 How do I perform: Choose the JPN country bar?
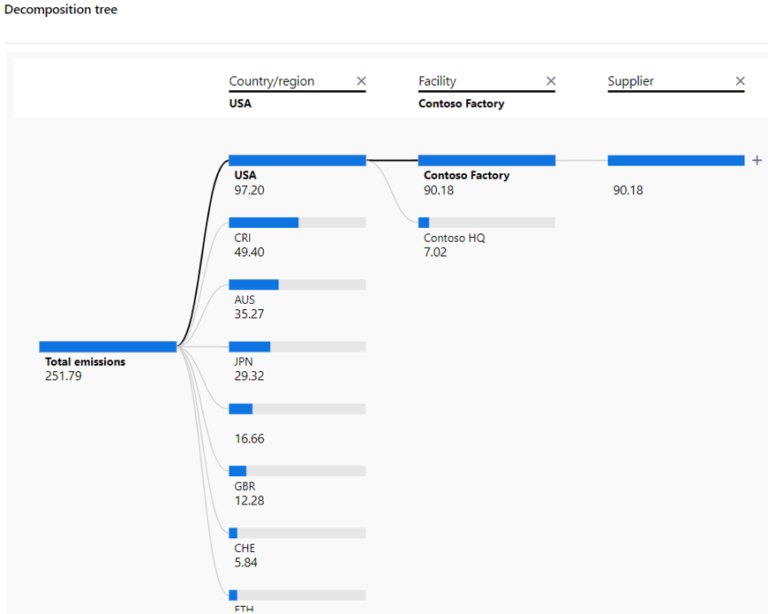297,346
